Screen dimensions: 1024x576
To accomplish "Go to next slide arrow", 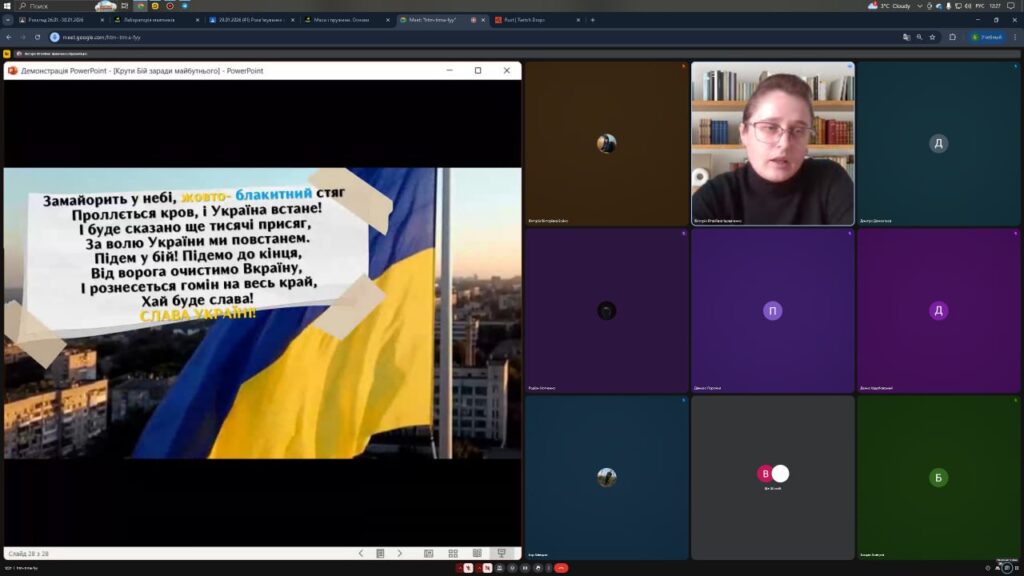I will tap(399, 553).
